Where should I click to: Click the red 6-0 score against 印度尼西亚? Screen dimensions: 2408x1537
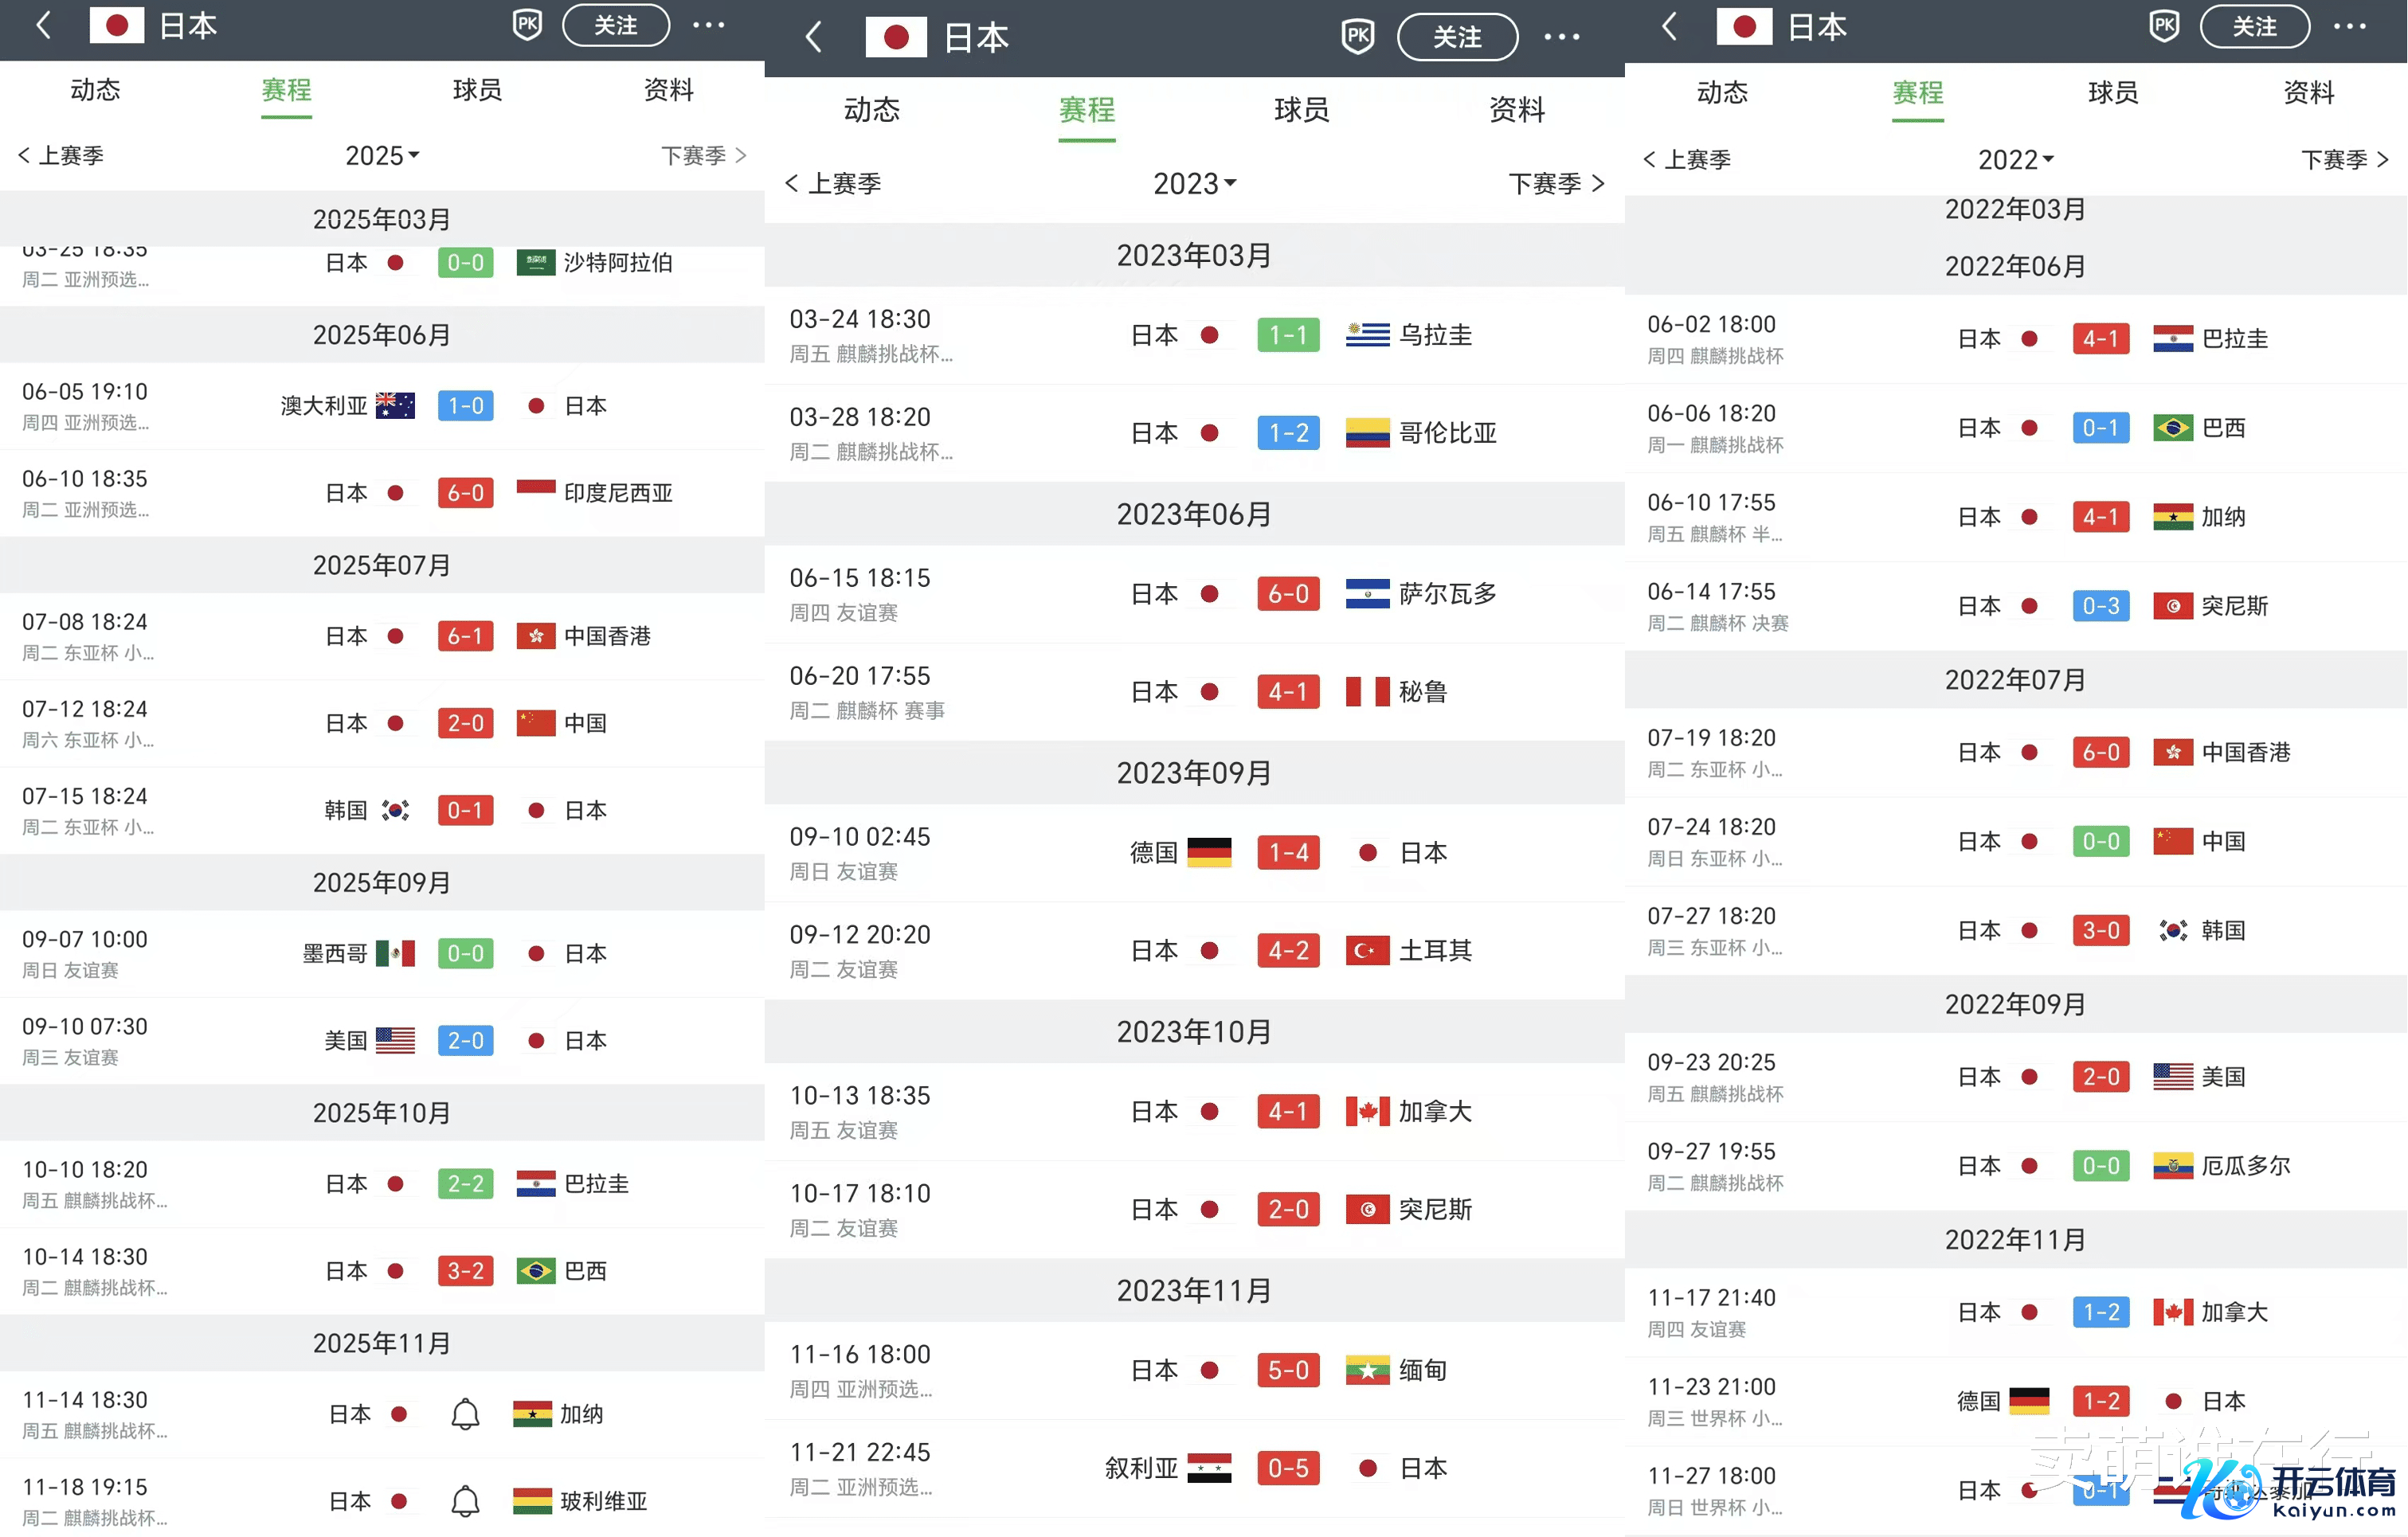[x=465, y=493]
